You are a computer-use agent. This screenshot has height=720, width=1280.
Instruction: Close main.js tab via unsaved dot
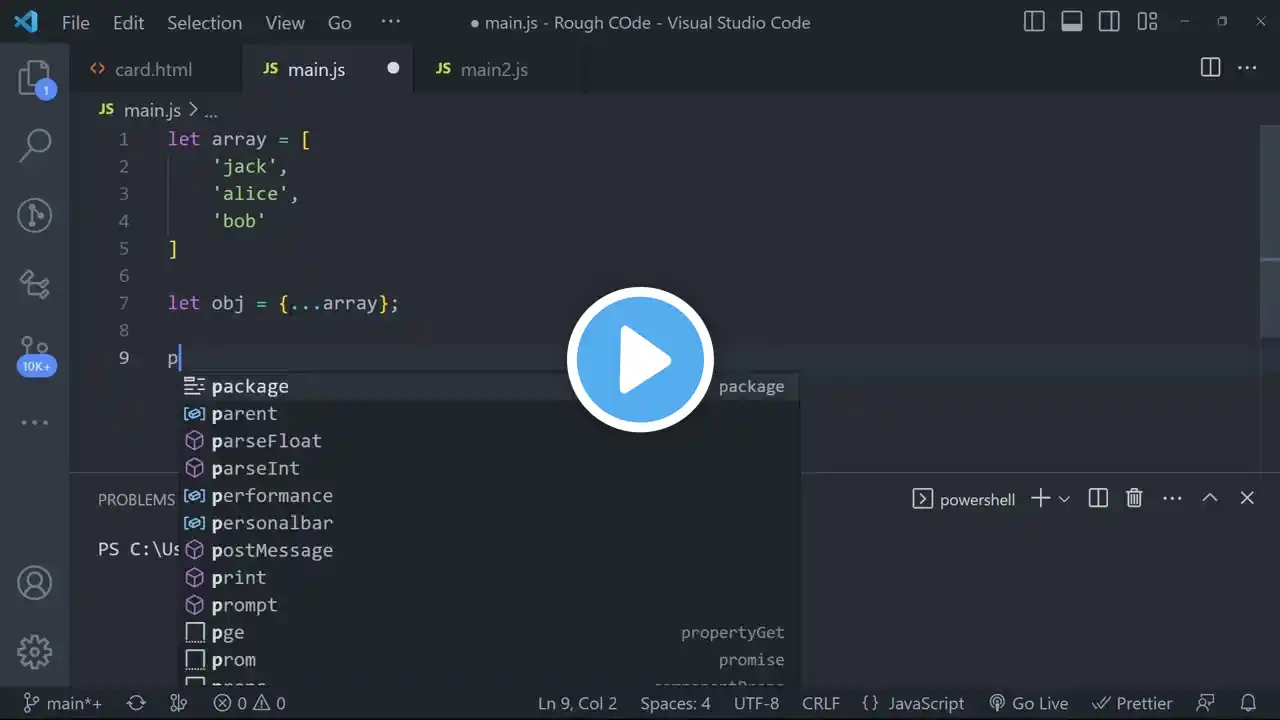pyautogui.click(x=393, y=68)
